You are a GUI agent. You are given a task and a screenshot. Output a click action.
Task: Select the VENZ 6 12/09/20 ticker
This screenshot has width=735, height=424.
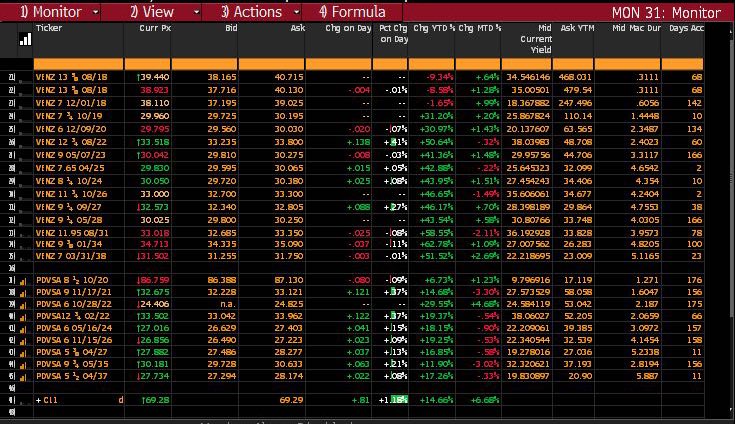point(71,129)
